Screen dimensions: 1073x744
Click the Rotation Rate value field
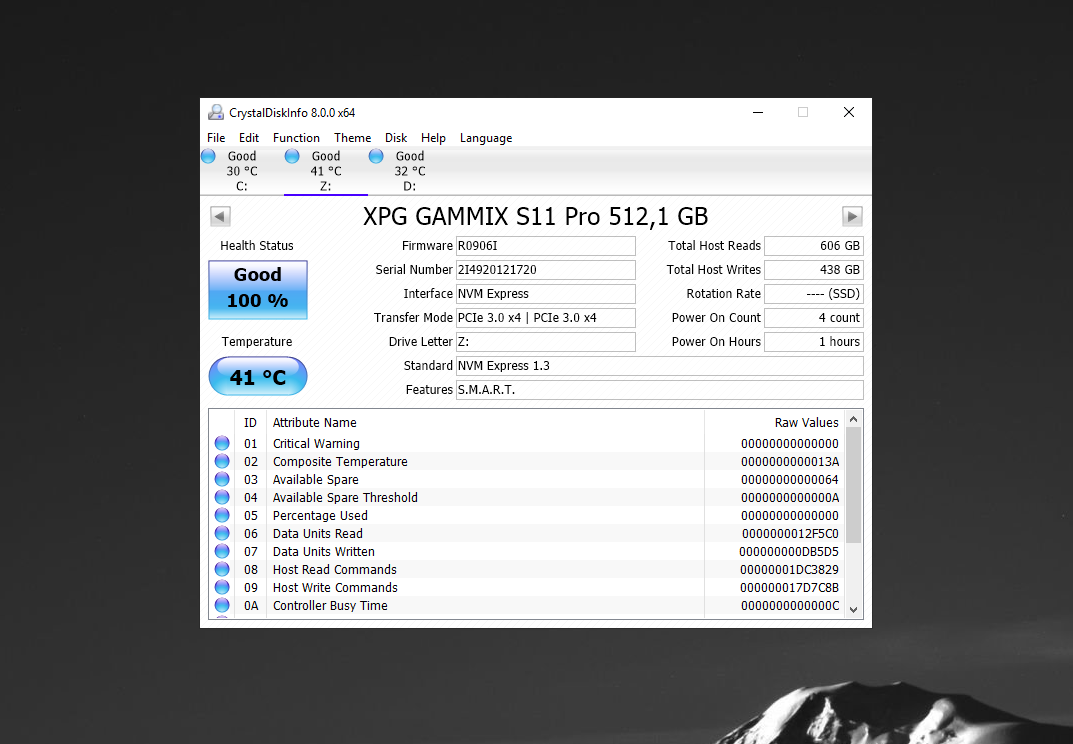click(814, 294)
